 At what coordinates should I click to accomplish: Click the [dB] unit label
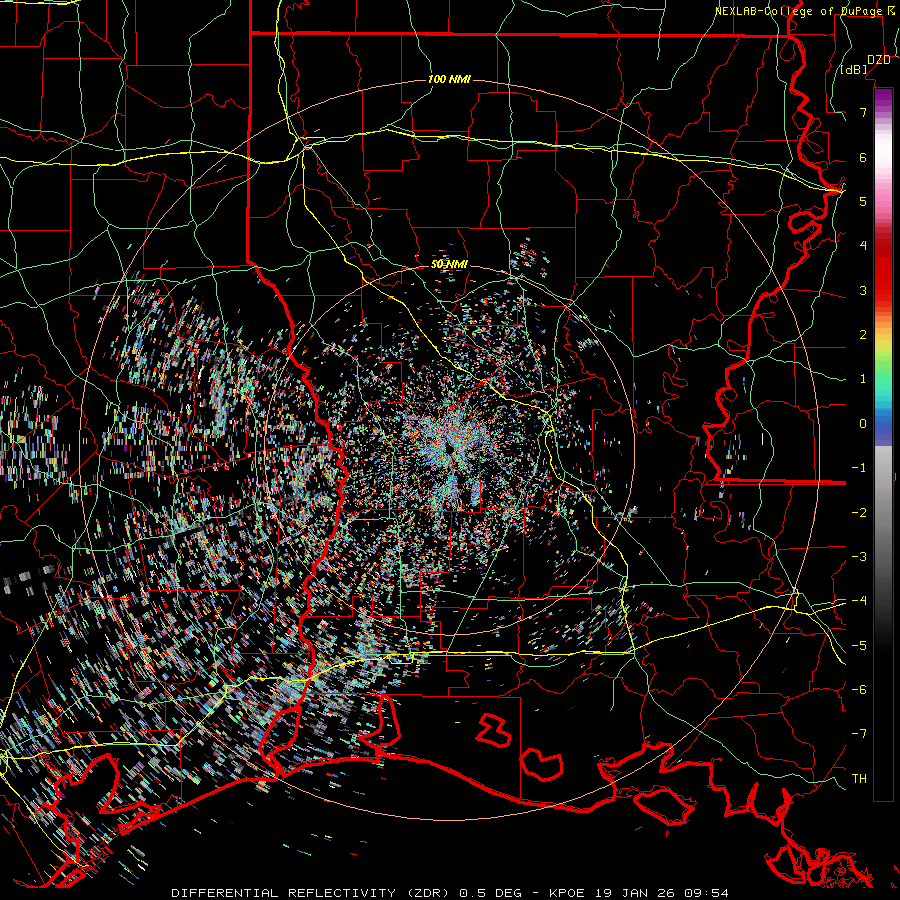tap(854, 69)
